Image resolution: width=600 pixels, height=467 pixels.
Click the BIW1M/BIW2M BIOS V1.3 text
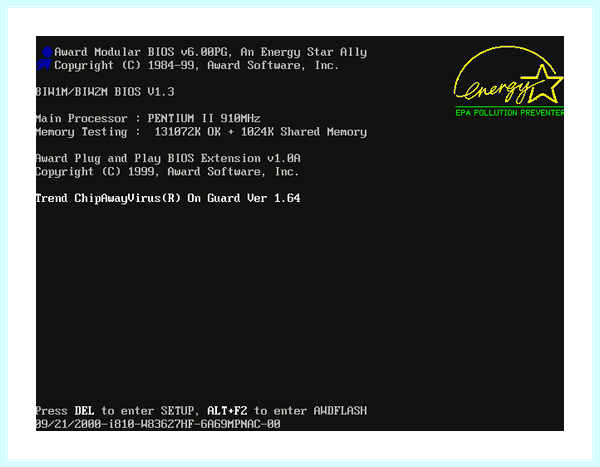click(105, 92)
